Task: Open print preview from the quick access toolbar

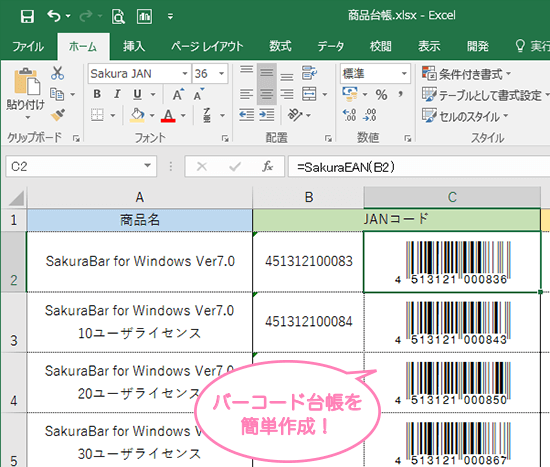Action: [118, 16]
